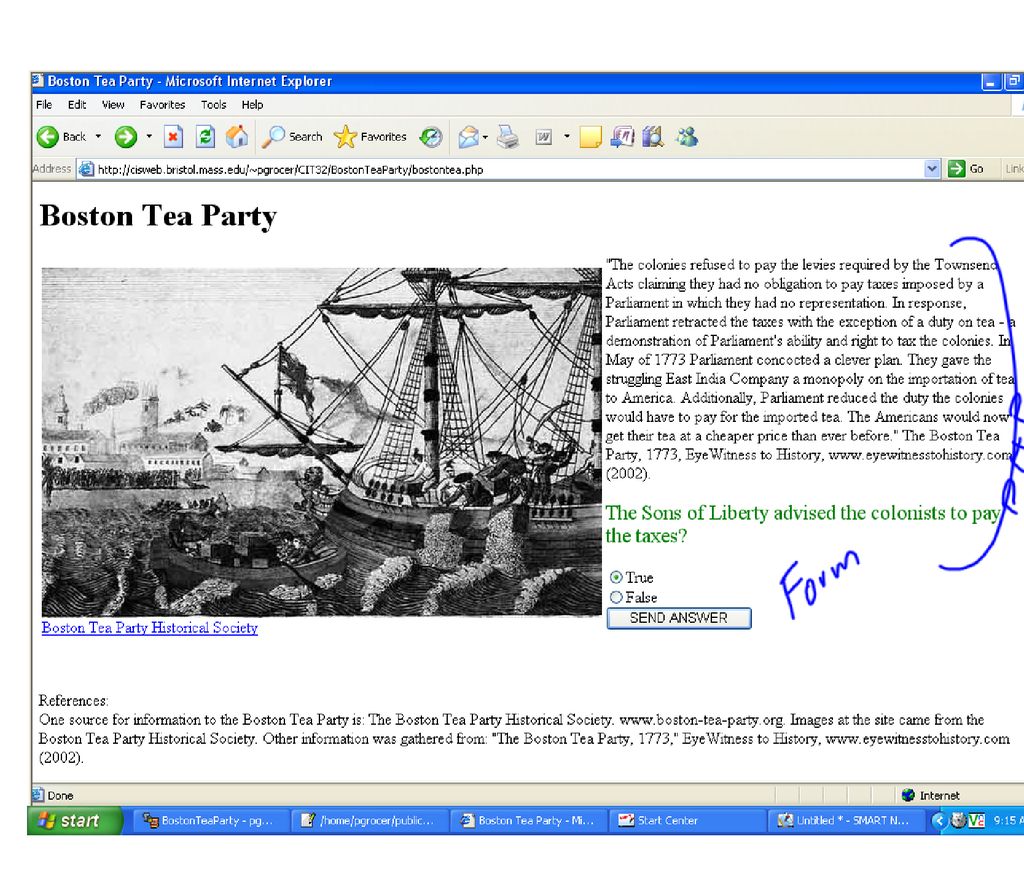The width and height of the screenshot is (1024, 874).
Task: Select the False radio button
Action: tap(615, 597)
